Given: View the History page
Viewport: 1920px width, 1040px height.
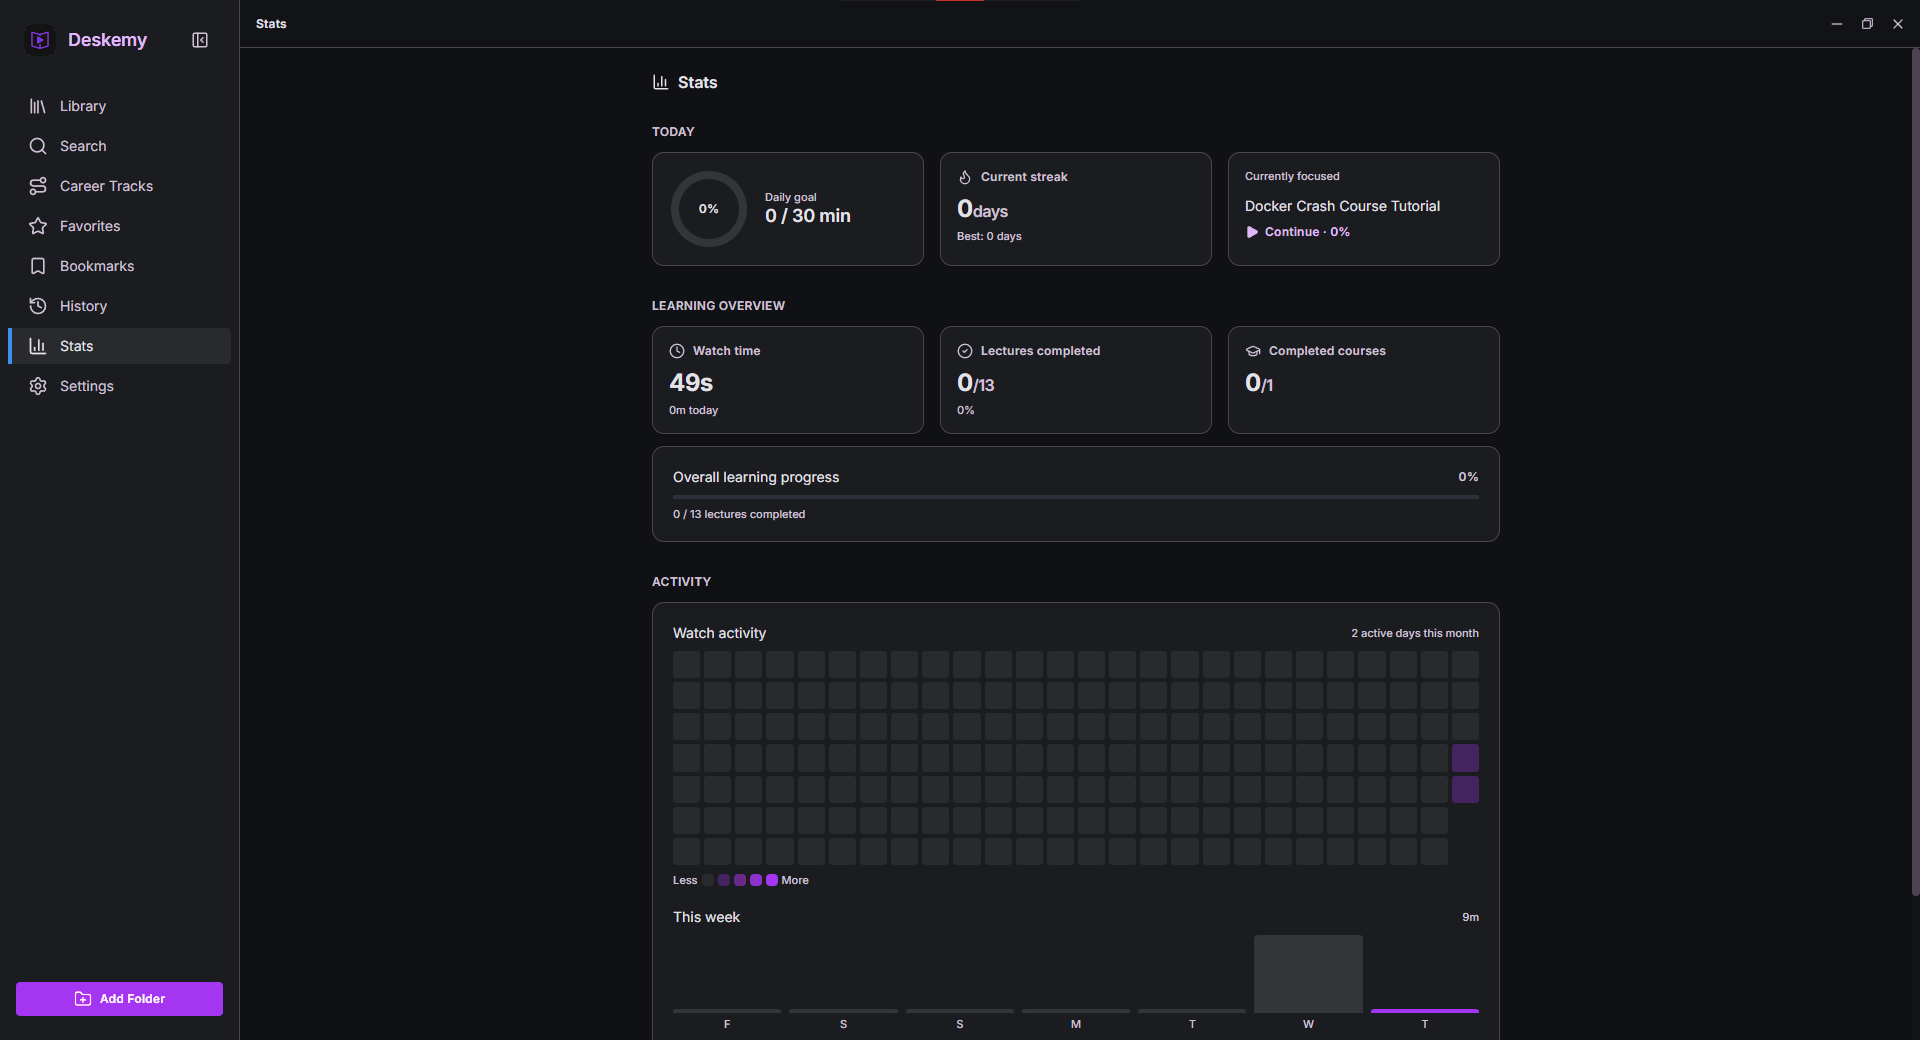Looking at the screenshot, I should (120, 306).
